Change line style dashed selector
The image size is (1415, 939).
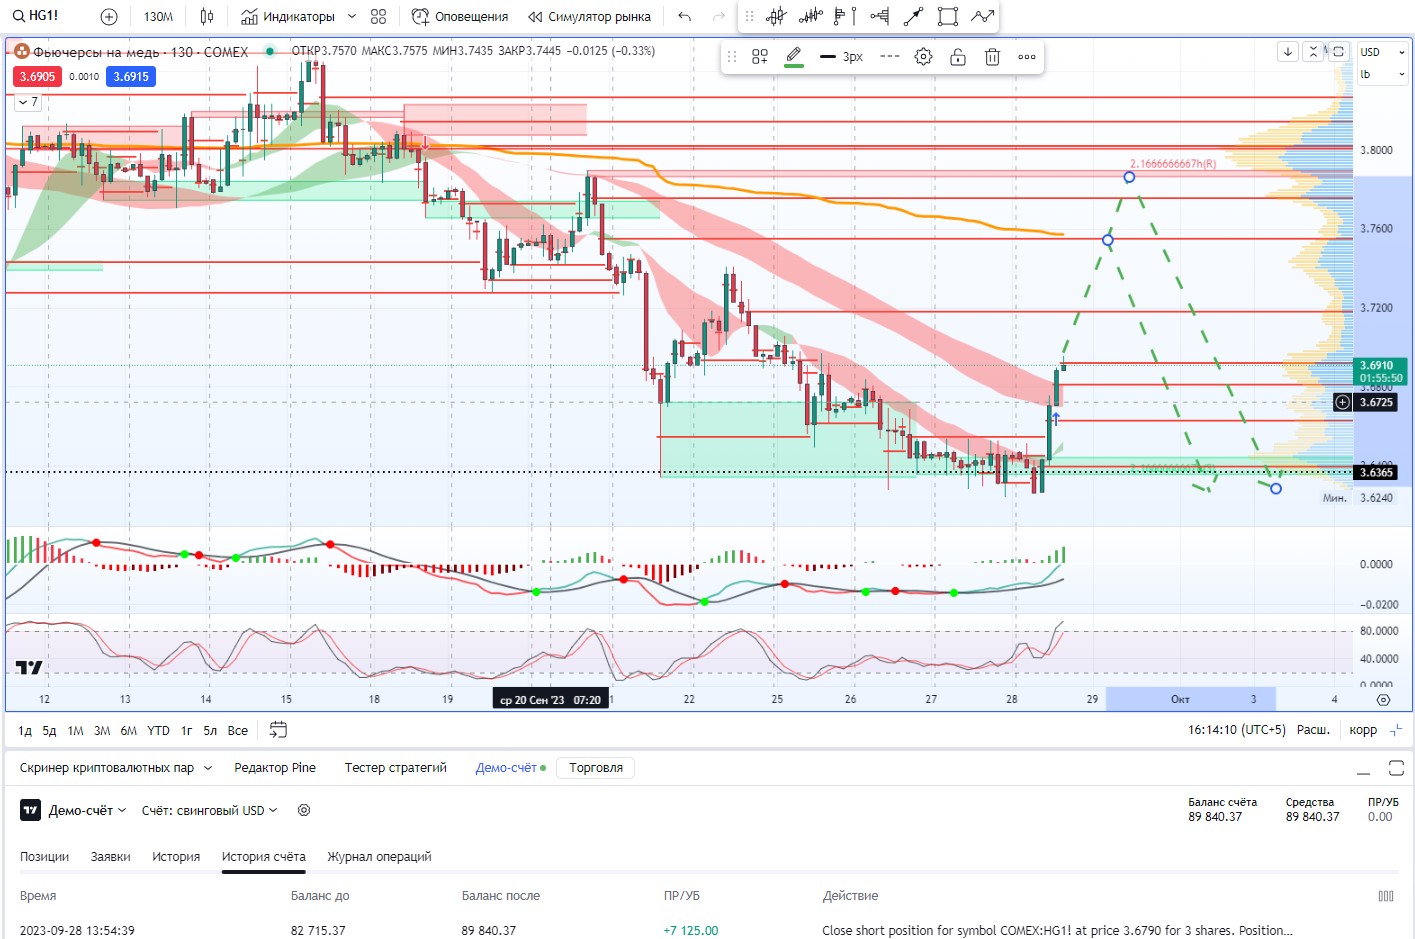(x=890, y=57)
